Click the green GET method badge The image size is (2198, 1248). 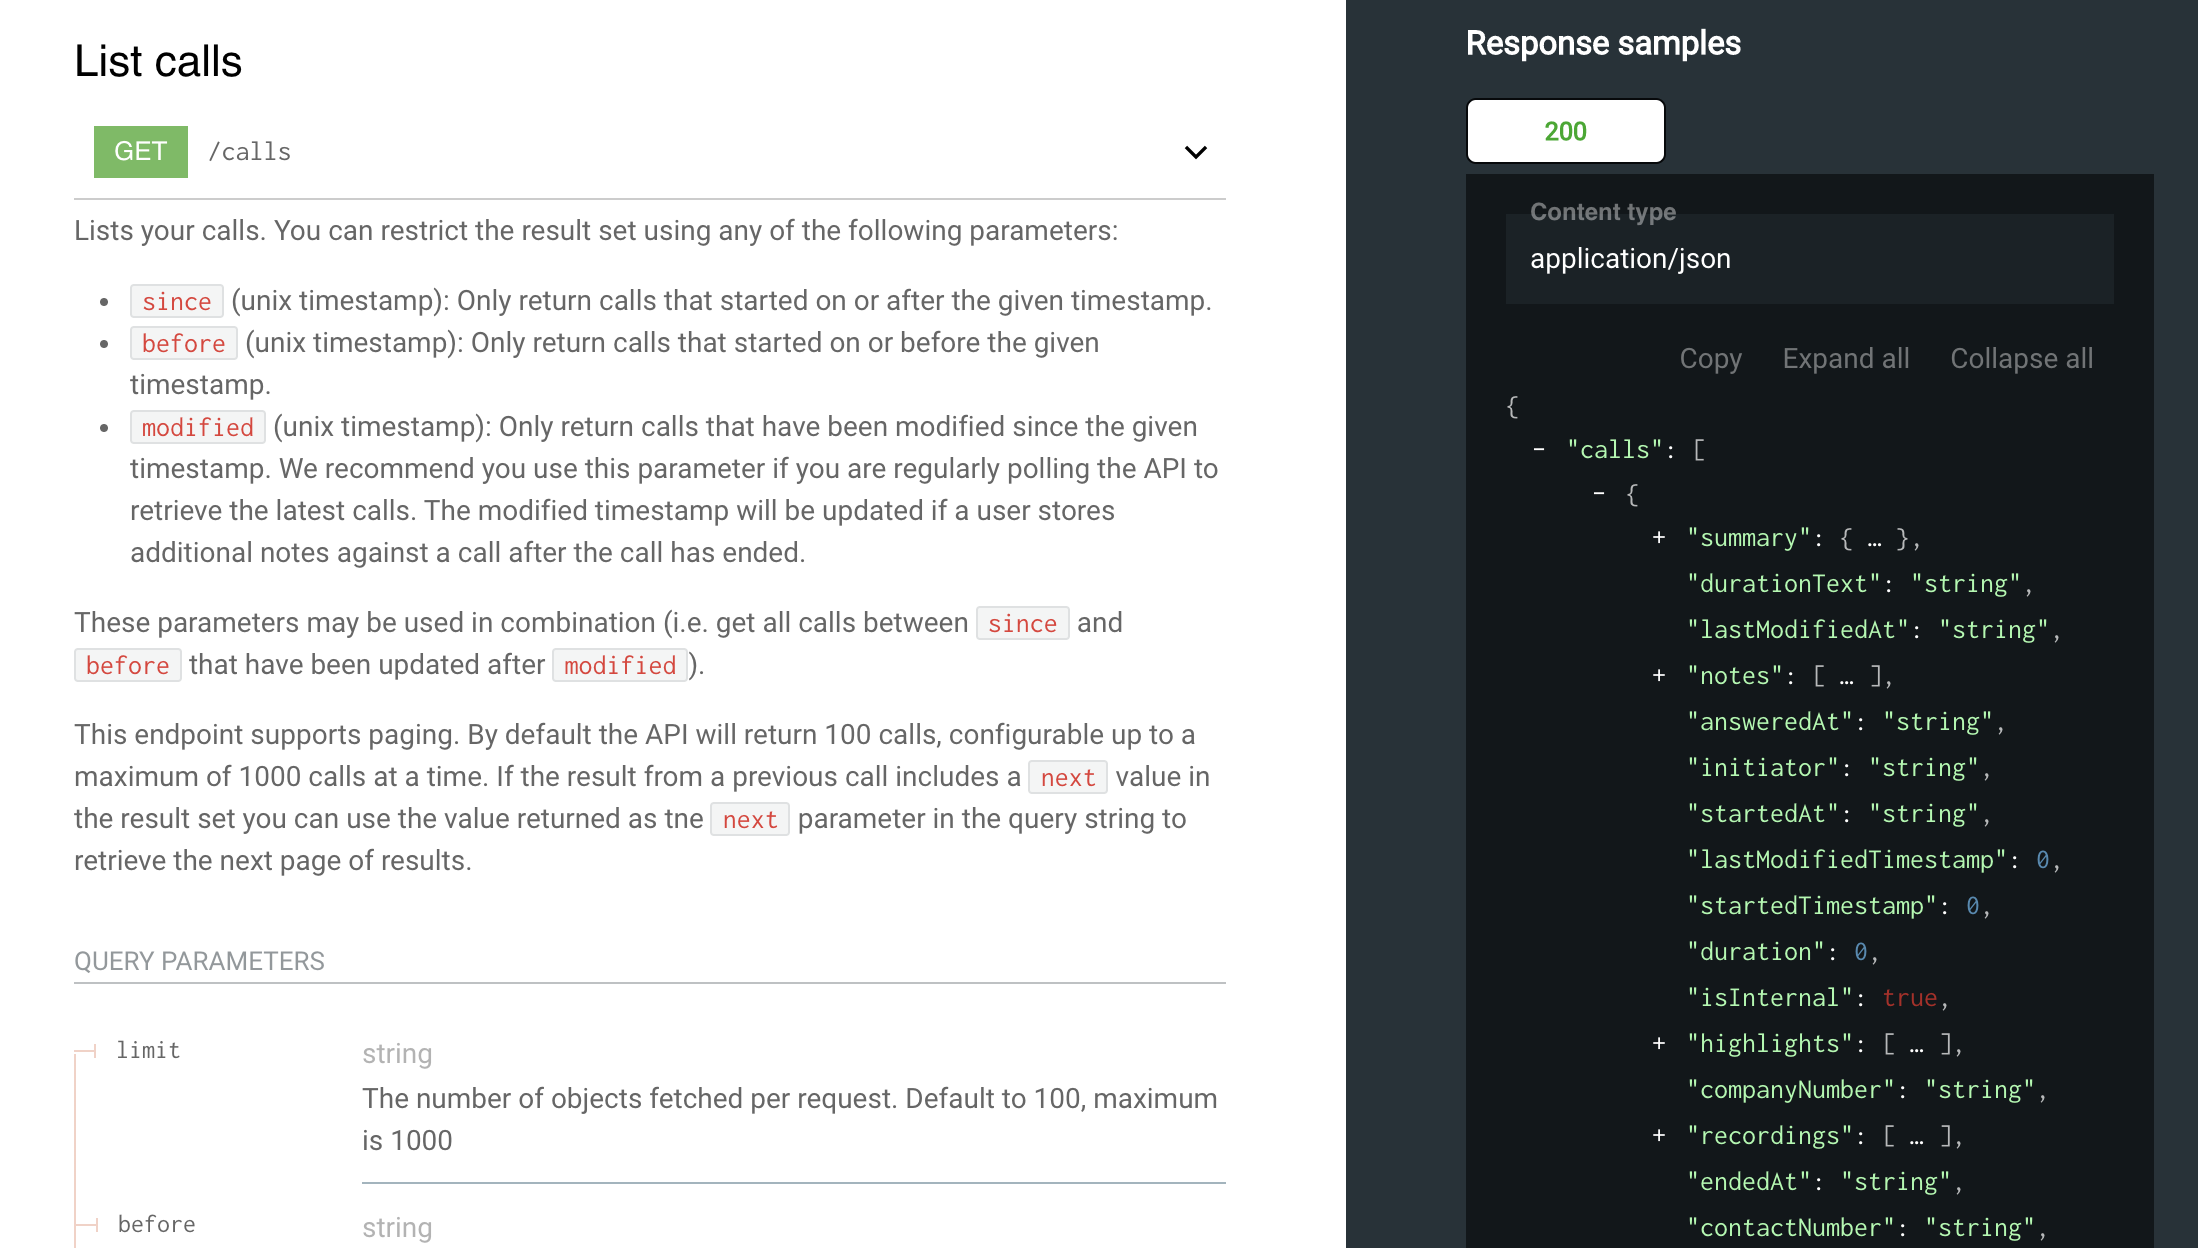tap(140, 152)
